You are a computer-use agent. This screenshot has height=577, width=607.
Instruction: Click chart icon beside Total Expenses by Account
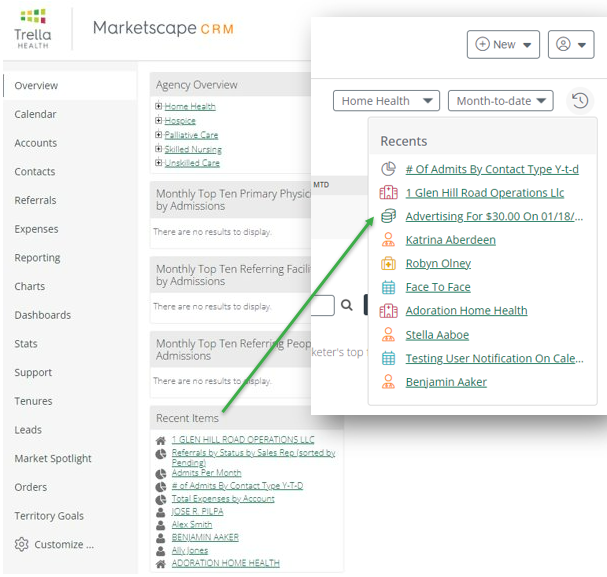161,499
